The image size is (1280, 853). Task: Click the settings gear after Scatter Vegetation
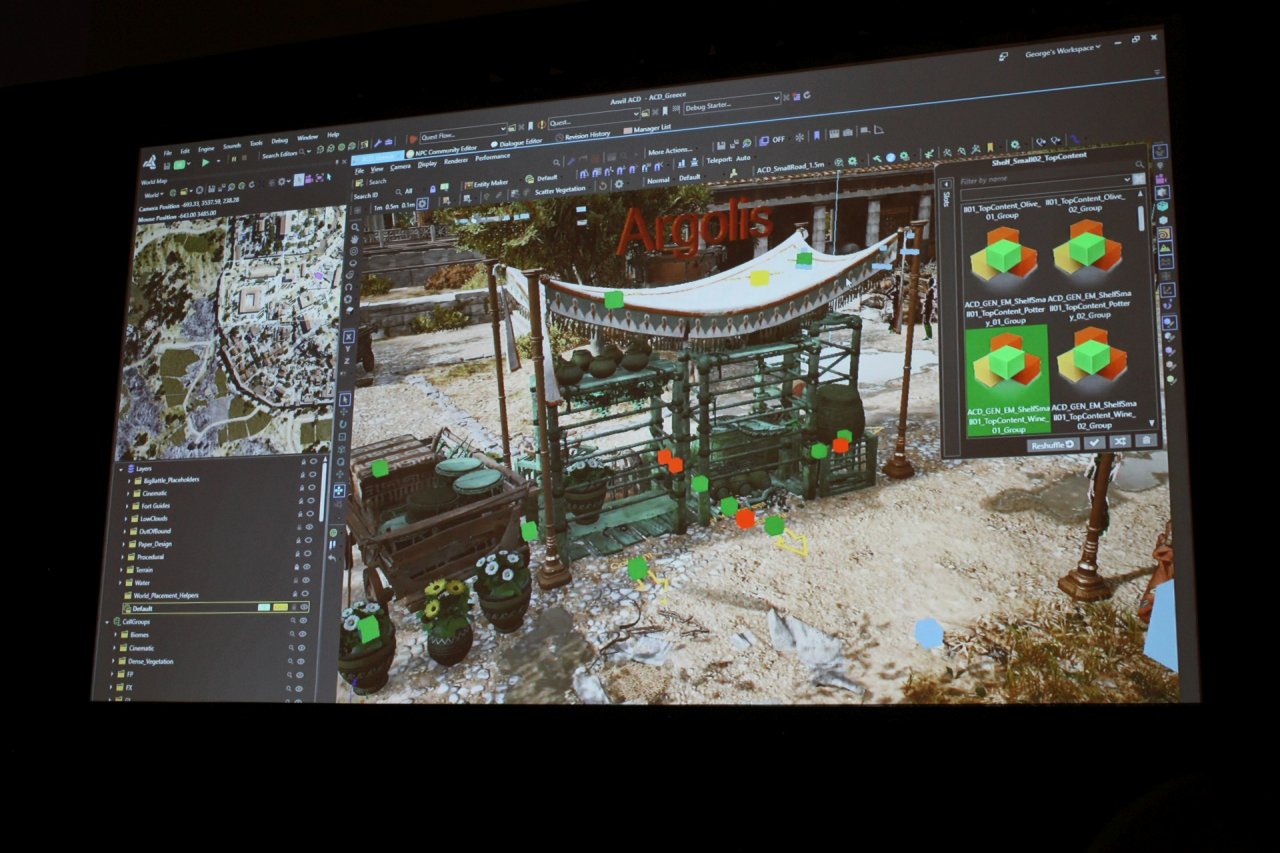tap(619, 183)
